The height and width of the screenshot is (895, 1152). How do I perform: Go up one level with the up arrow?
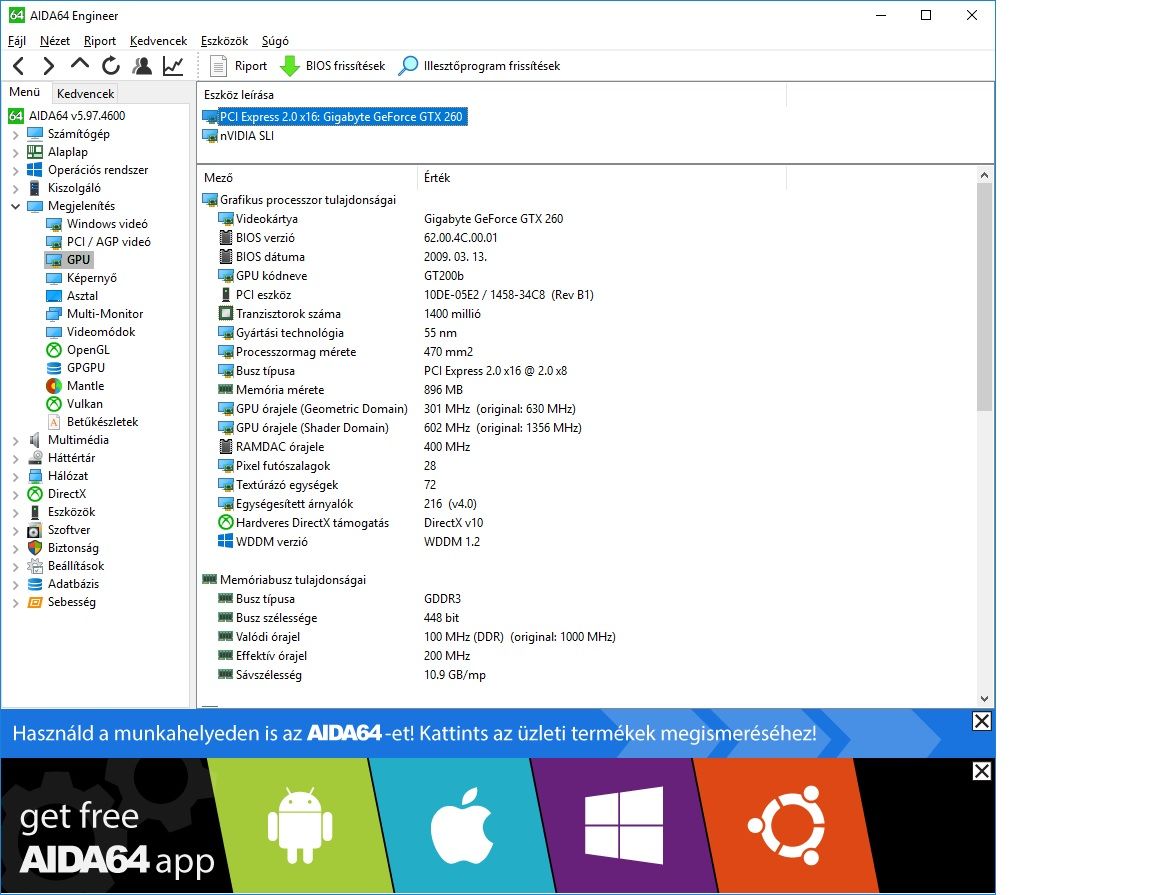[x=79, y=65]
